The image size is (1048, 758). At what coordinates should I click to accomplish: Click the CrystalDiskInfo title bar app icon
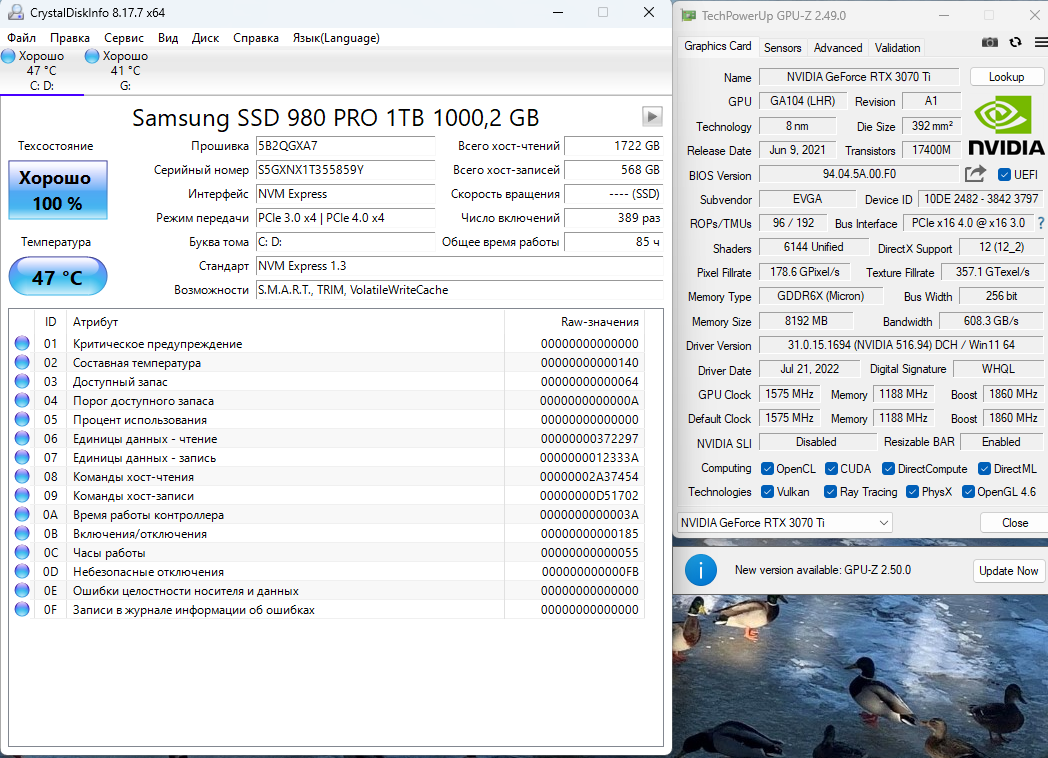coord(15,12)
